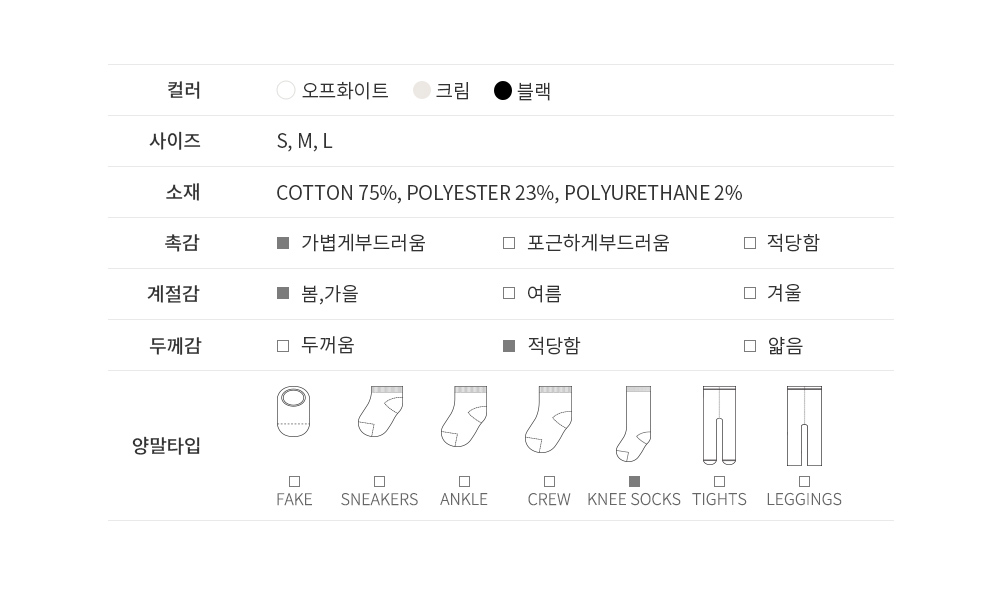
Task: Select the 블랙 color swatch
Action: point(503,91)
